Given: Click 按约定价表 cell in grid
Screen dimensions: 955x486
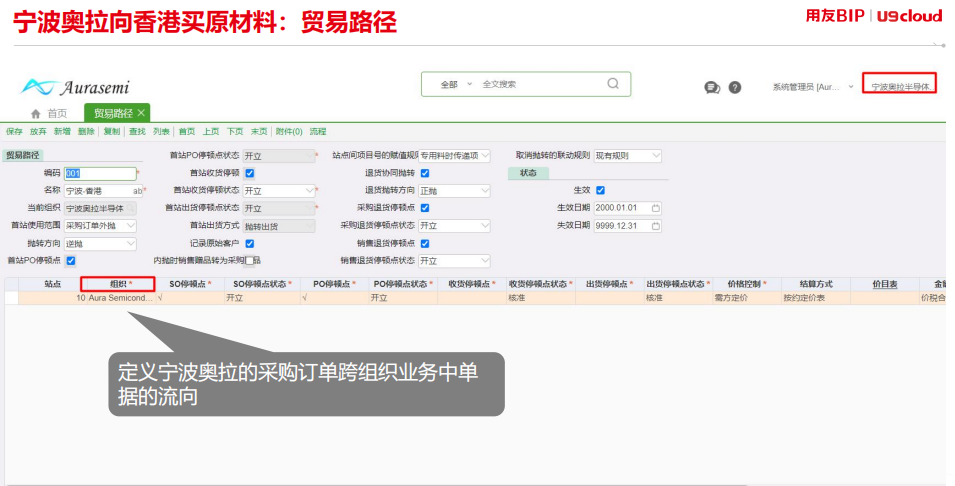Looking at the screenshot, I should [816, 298].
